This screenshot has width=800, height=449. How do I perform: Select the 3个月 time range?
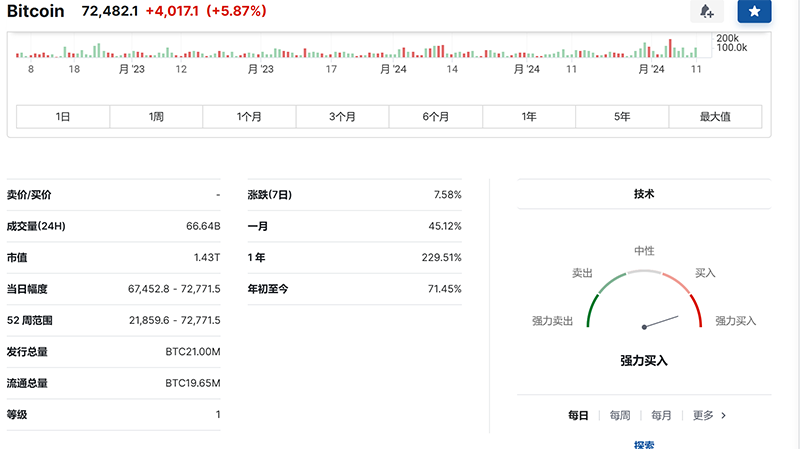[342, 117]
